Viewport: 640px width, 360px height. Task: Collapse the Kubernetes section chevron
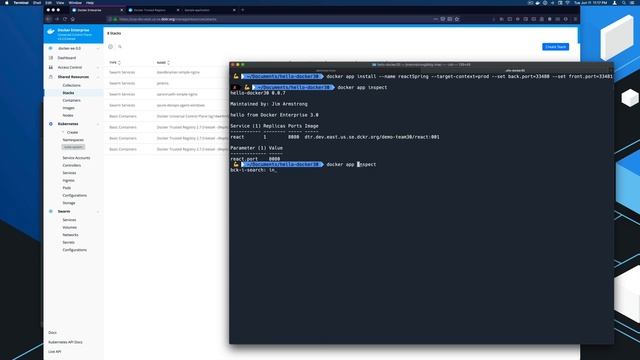pos(98,124)
